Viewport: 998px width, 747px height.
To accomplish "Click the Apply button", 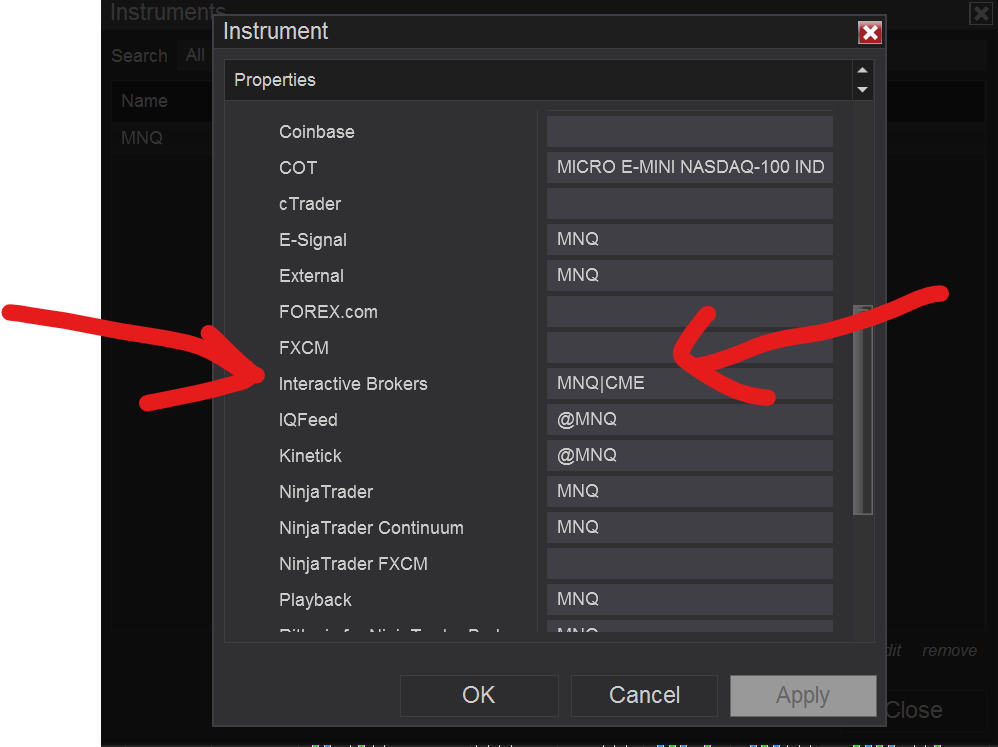I will click(x=803, y=695).
